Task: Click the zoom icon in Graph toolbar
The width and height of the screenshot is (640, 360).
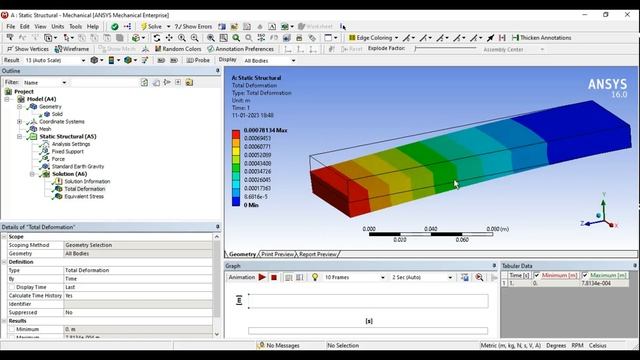Action: pos(479,278)
